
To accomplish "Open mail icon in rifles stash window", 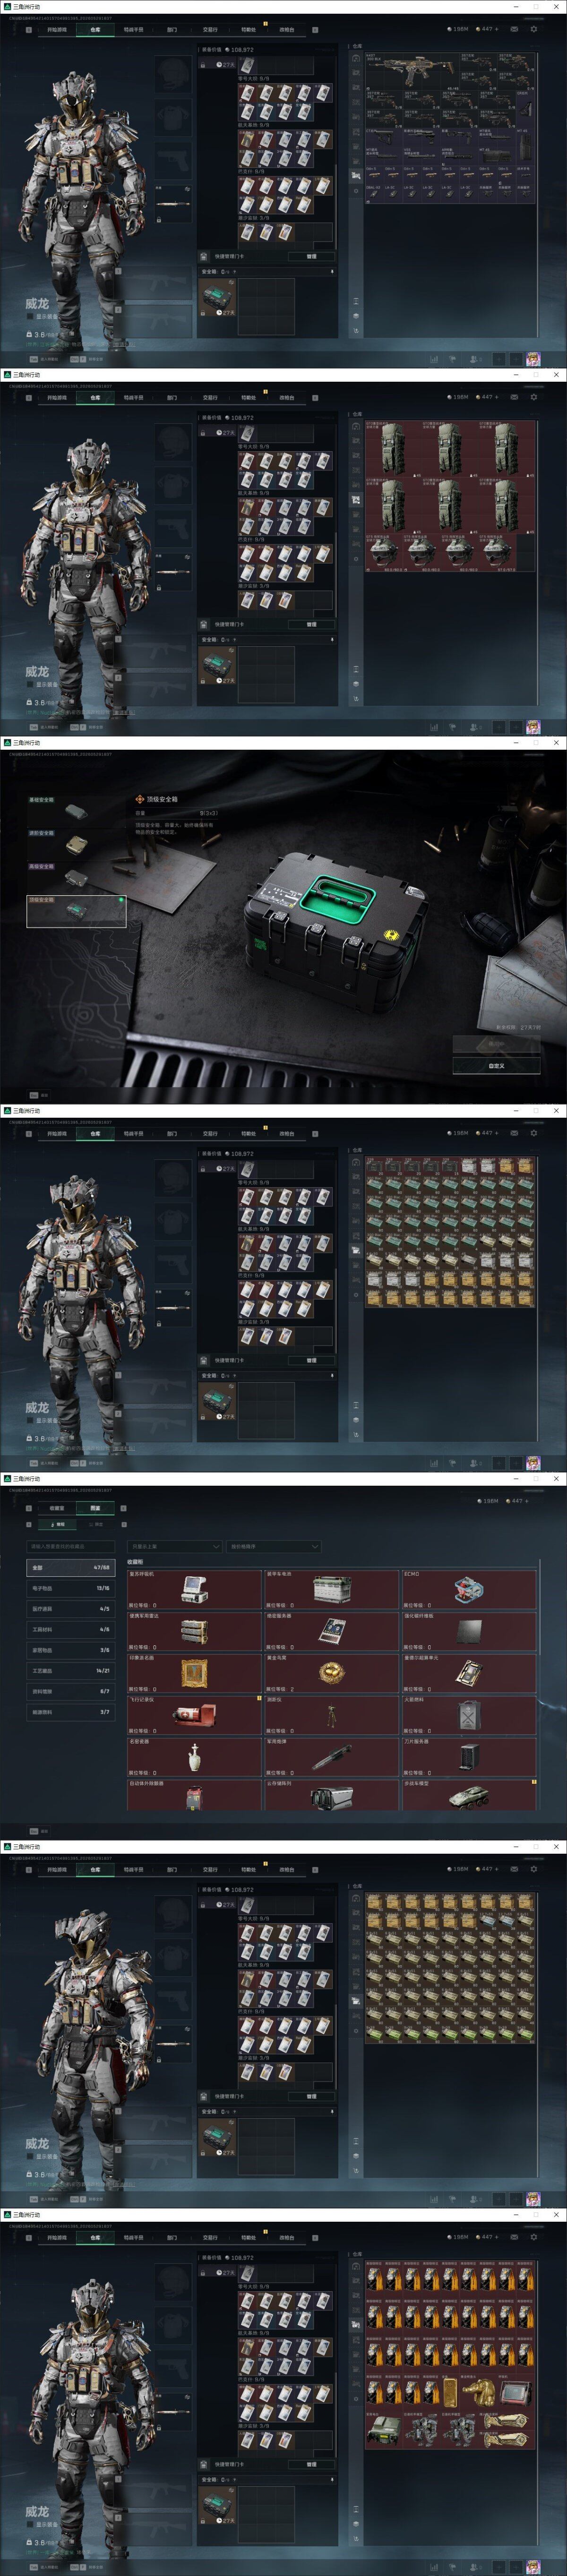I will (x=514, y=29).
